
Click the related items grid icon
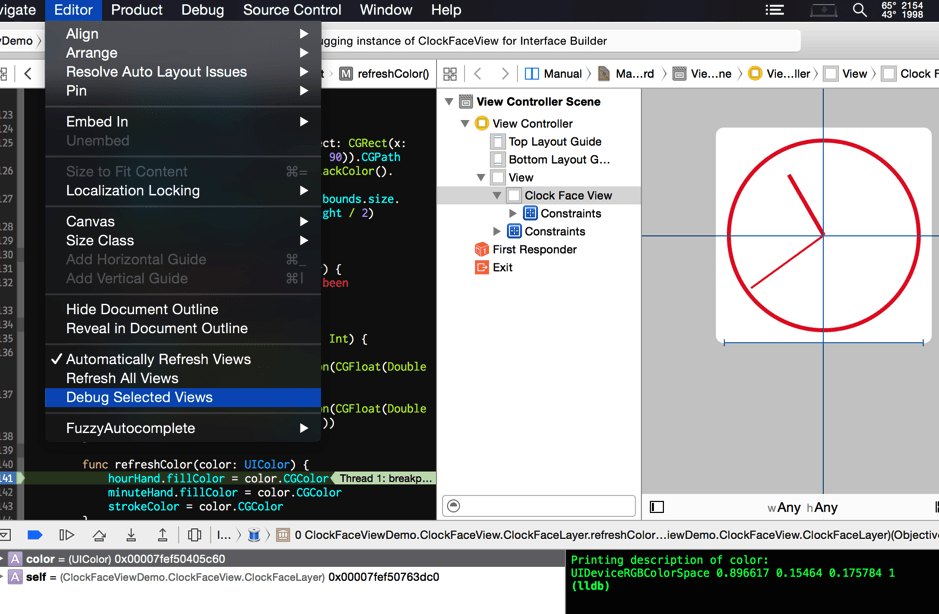click(450, 74)
